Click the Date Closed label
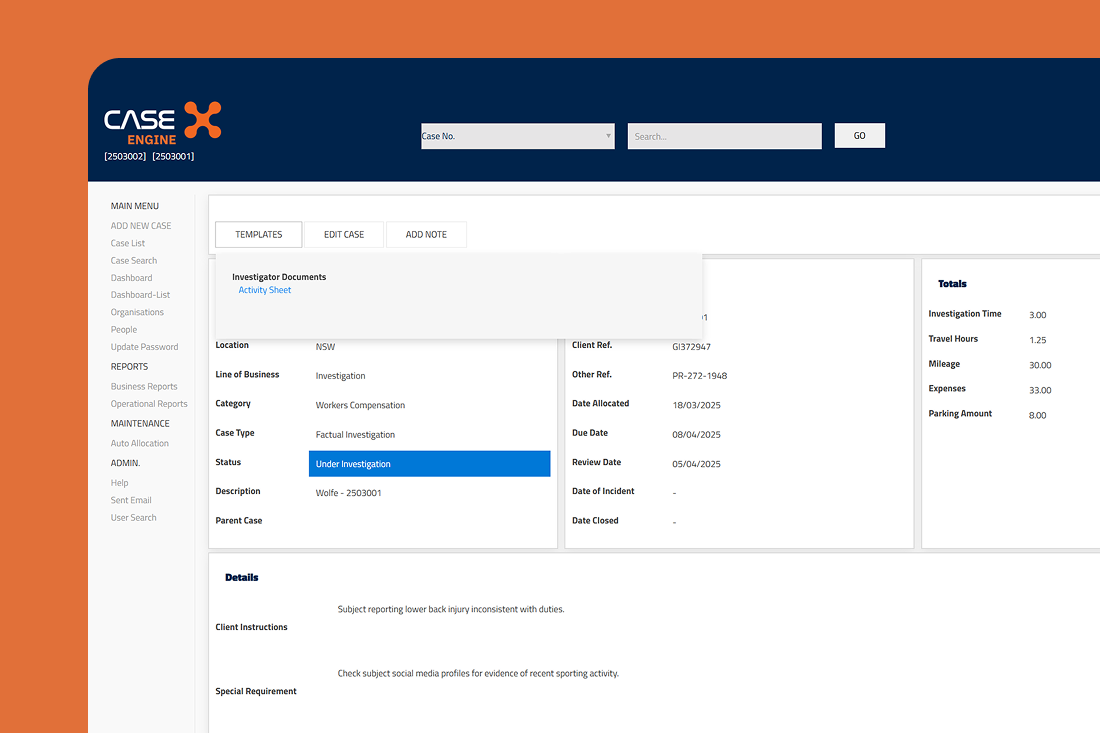 point(595,520)
